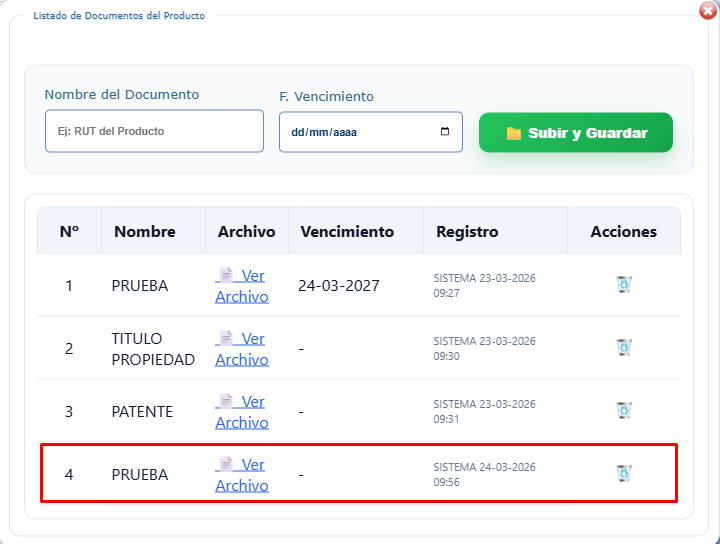
Task: Click the Registro column header
Action: pyautogui.click(x=467, y=231)
